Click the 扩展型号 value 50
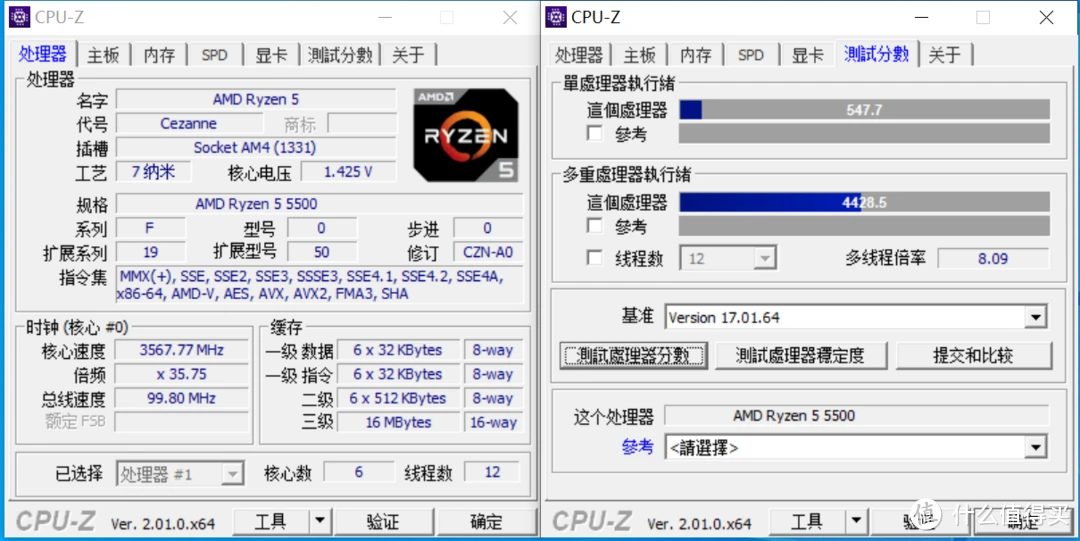Image resolution: width=1080 pixels, height=541 pixels. (x=322, y=252)
